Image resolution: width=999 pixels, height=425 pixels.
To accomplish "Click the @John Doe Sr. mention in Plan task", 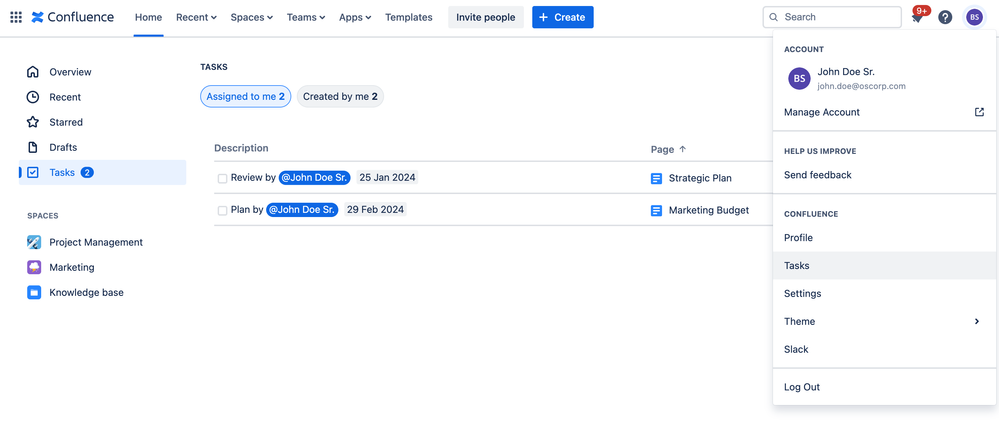I will click(x=303, y=210).
